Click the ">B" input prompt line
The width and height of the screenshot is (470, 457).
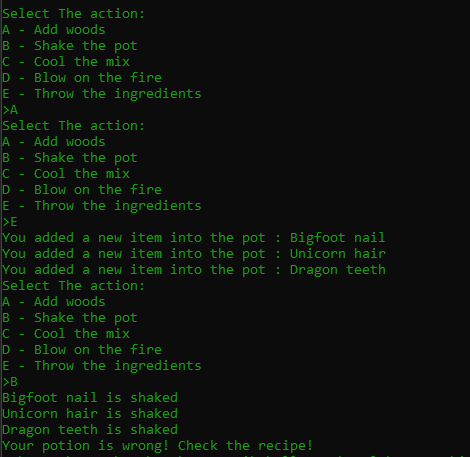[x=10, y=382]
